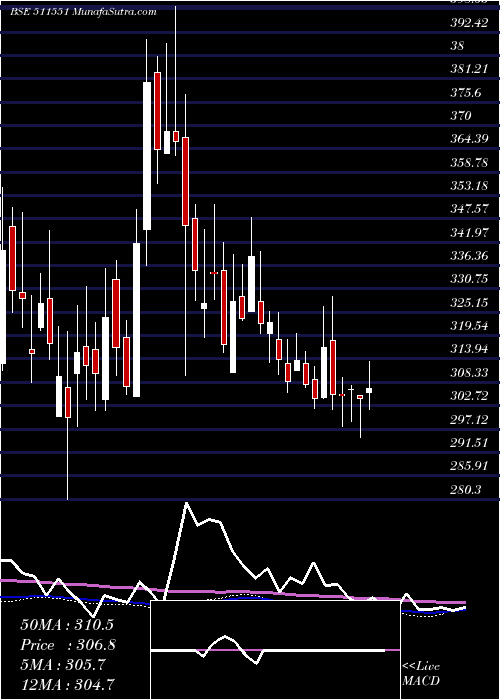Click the 50MA : 310.5 readout
The width and height of the screenshot is (500, 700).
[67, 625]
